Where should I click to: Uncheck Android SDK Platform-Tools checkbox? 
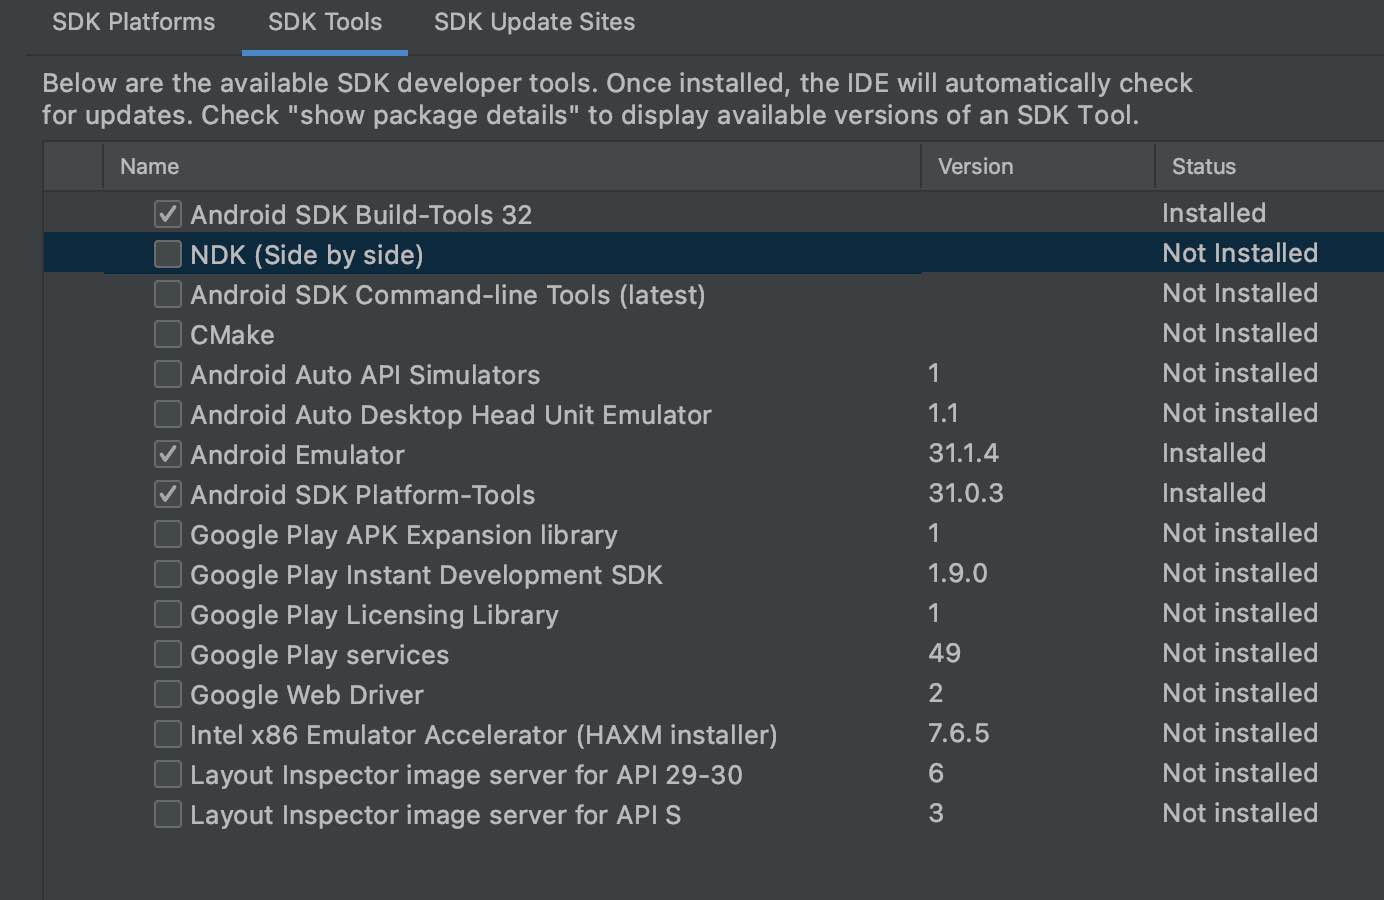(168, 494)
